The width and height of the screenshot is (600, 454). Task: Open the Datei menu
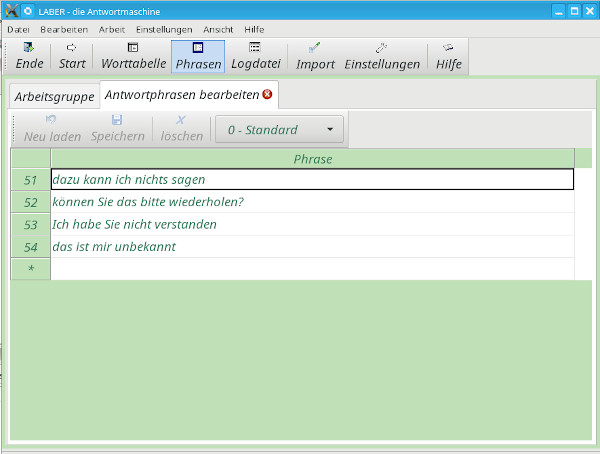click(x=18, y=29)
